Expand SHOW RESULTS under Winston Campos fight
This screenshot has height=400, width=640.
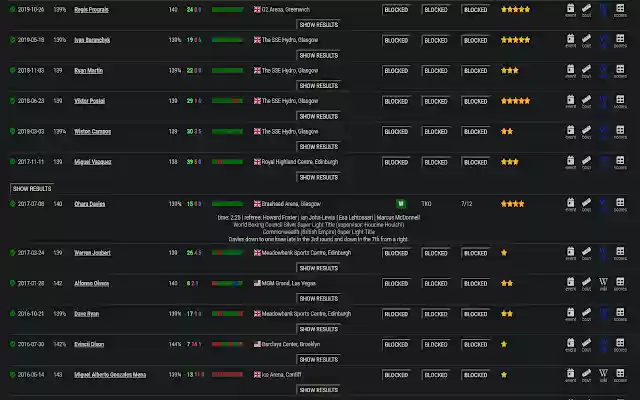pos(318,147)
